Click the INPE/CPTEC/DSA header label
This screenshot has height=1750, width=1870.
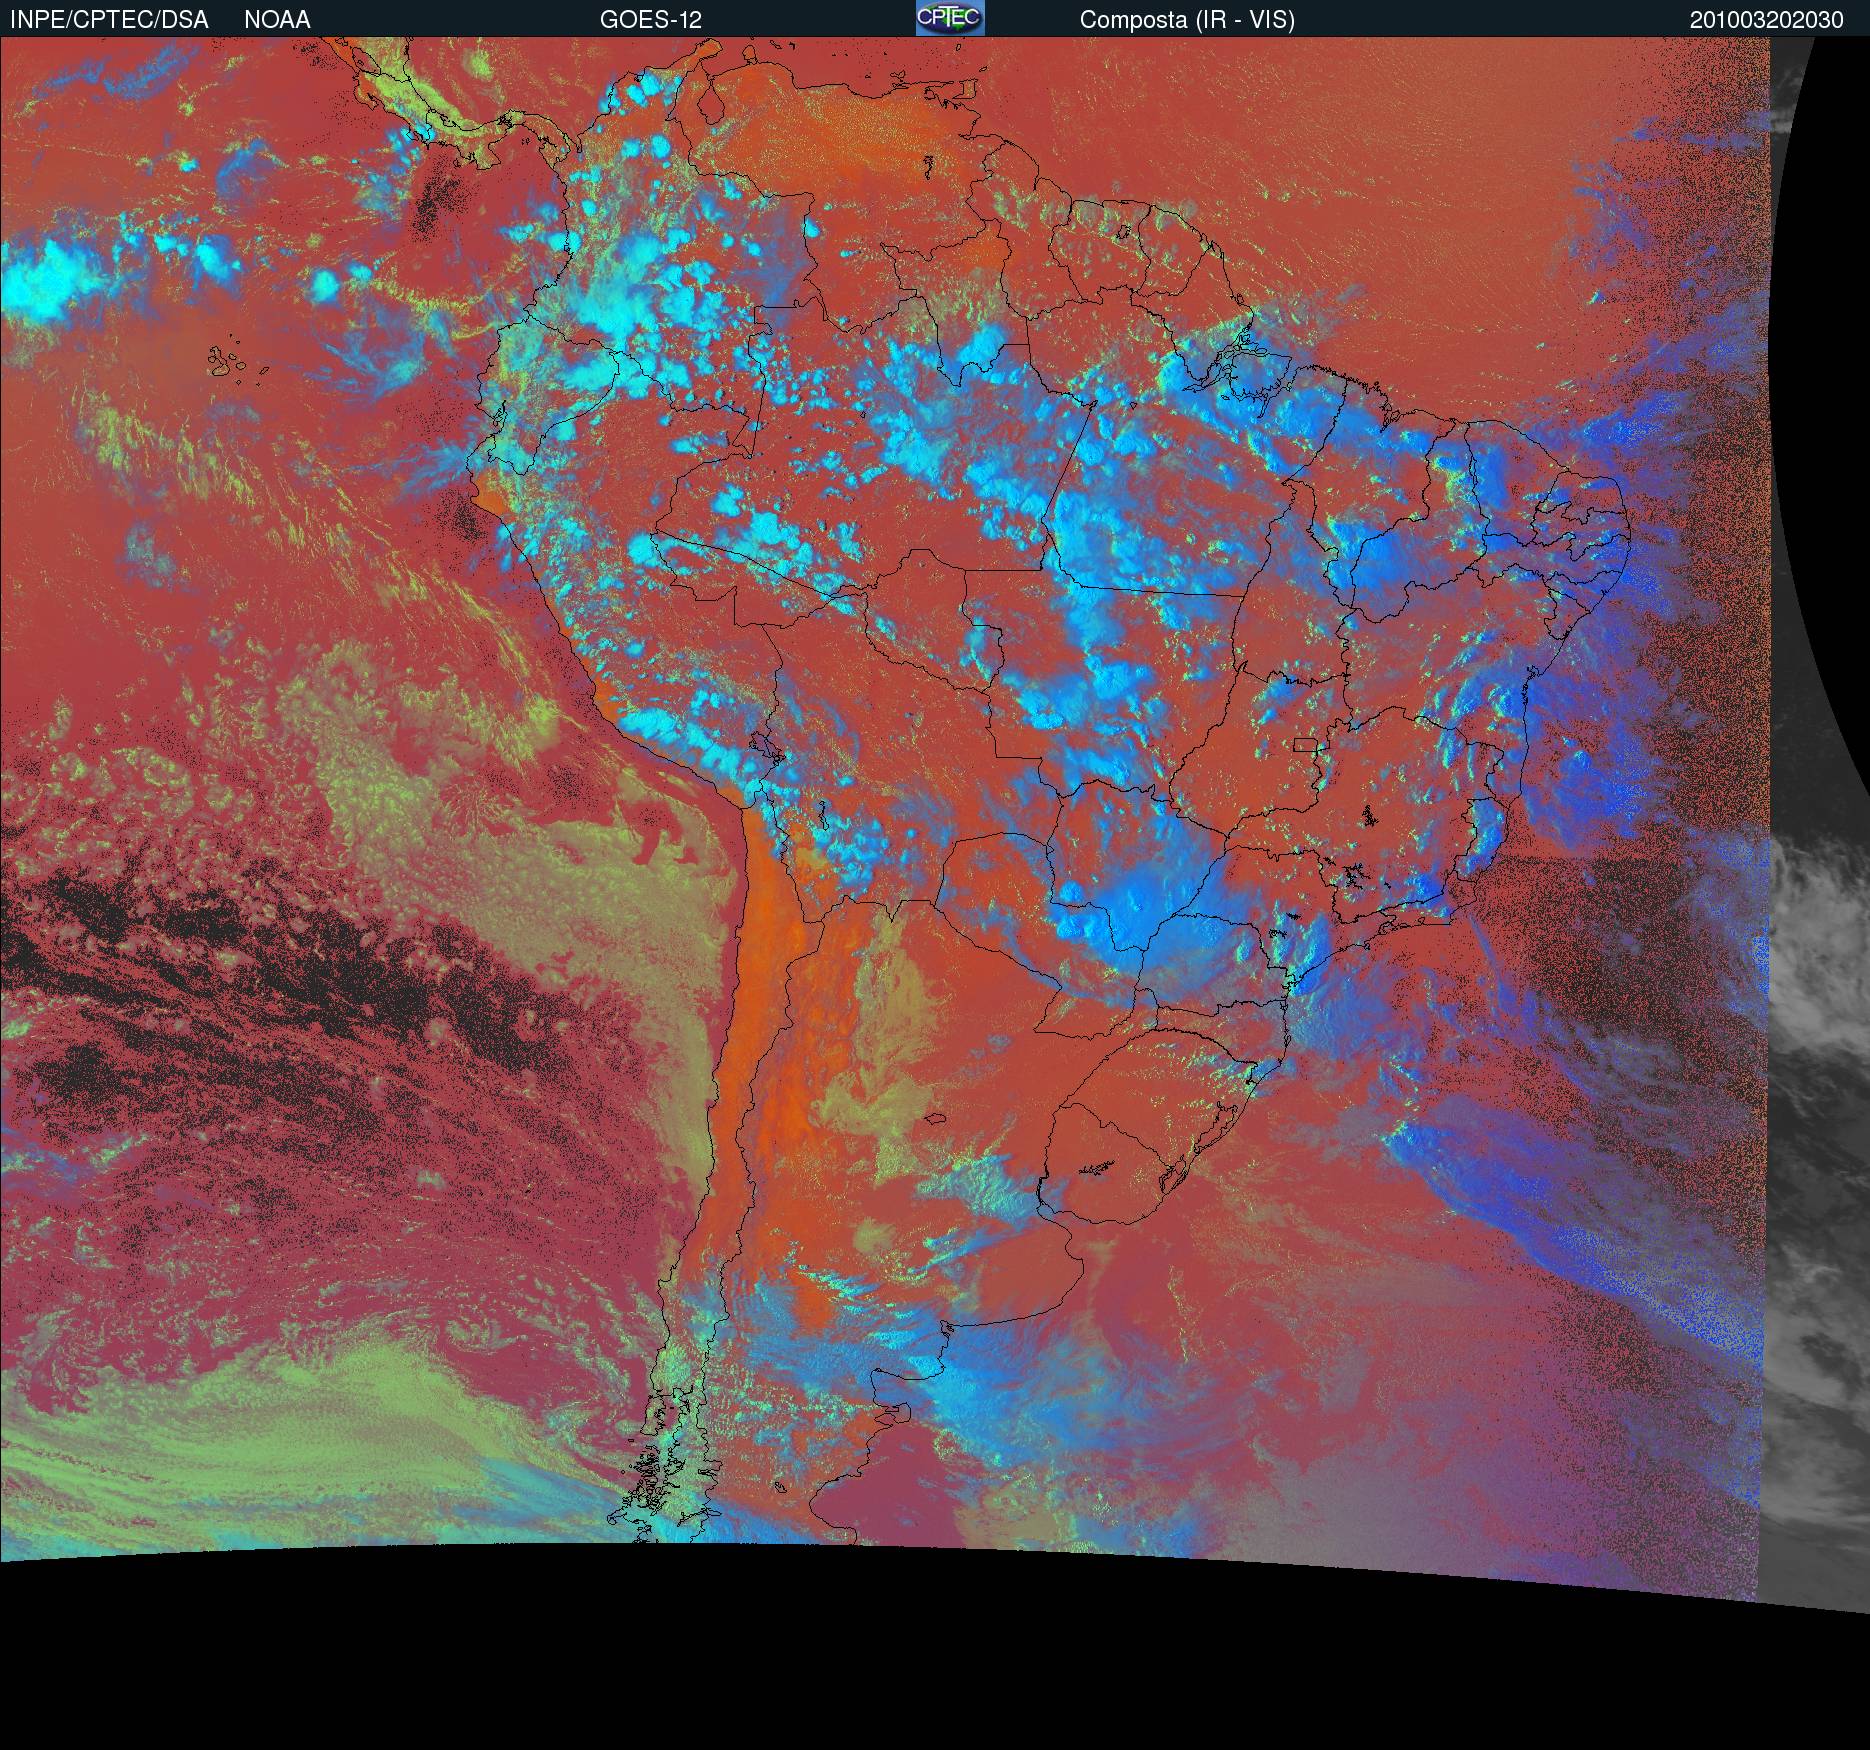pos(109,20)
